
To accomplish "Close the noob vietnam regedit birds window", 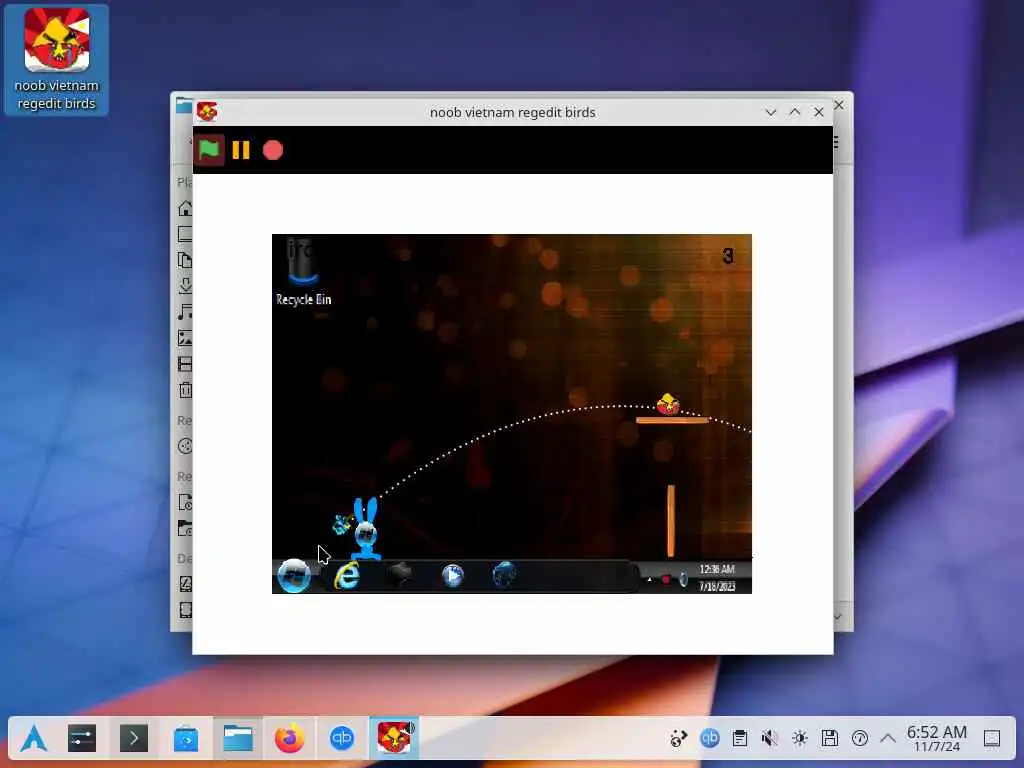I will [818, 112].
